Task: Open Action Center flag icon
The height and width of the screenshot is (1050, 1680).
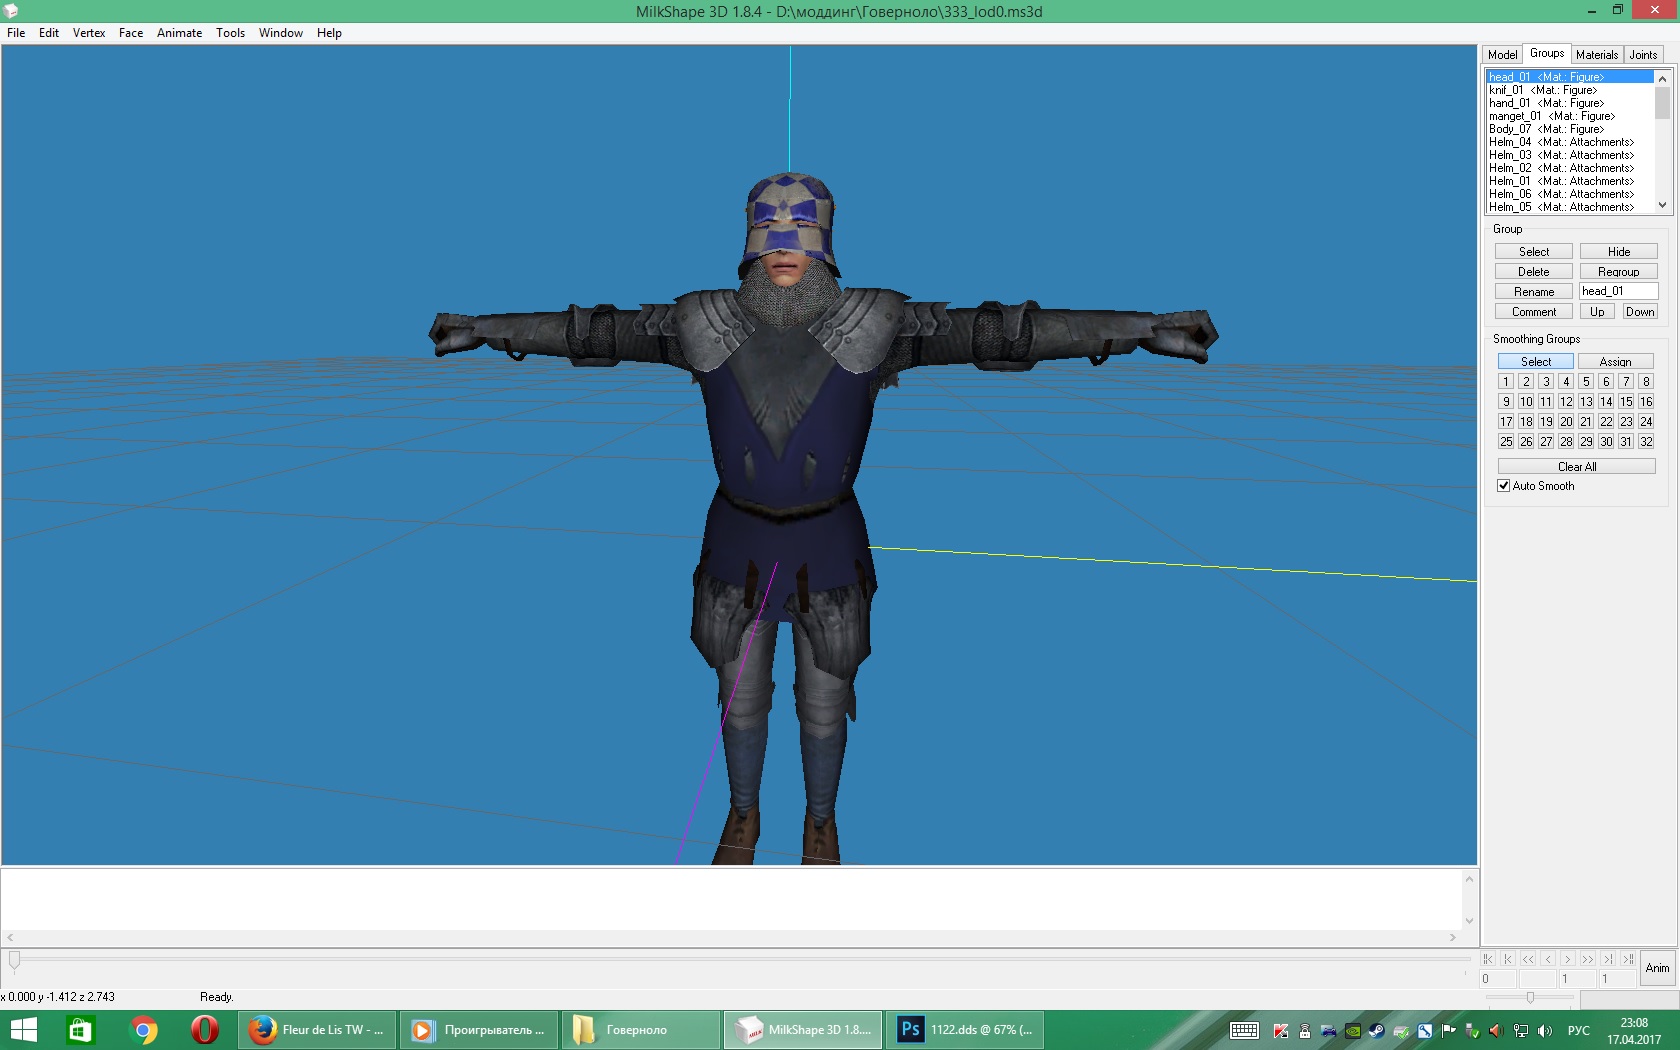Action: pyautogui.click(x=1448, y=1031)
